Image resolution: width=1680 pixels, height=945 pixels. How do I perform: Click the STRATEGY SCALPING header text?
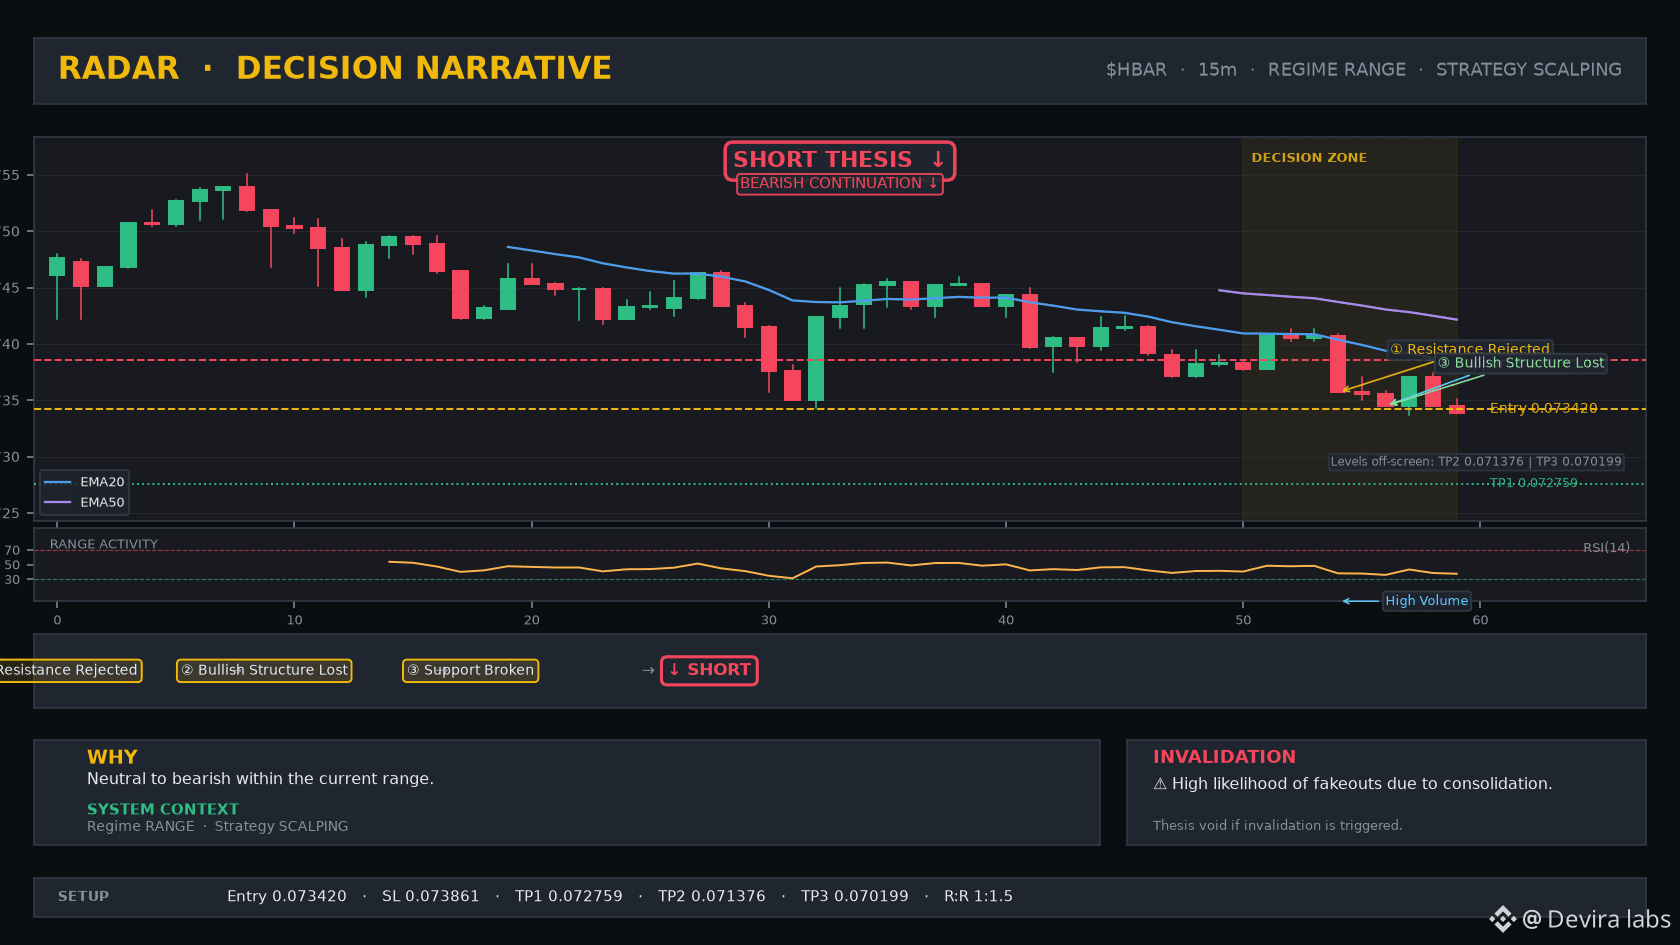(1529, 70)
